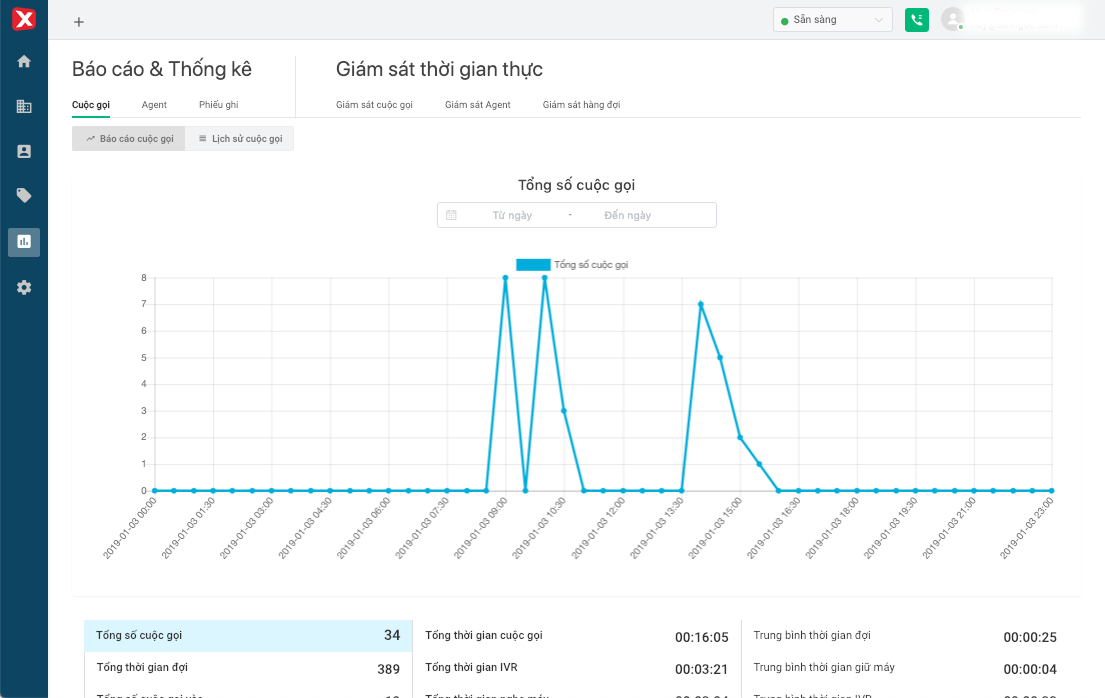Click the green phone call button

point(916,20)
